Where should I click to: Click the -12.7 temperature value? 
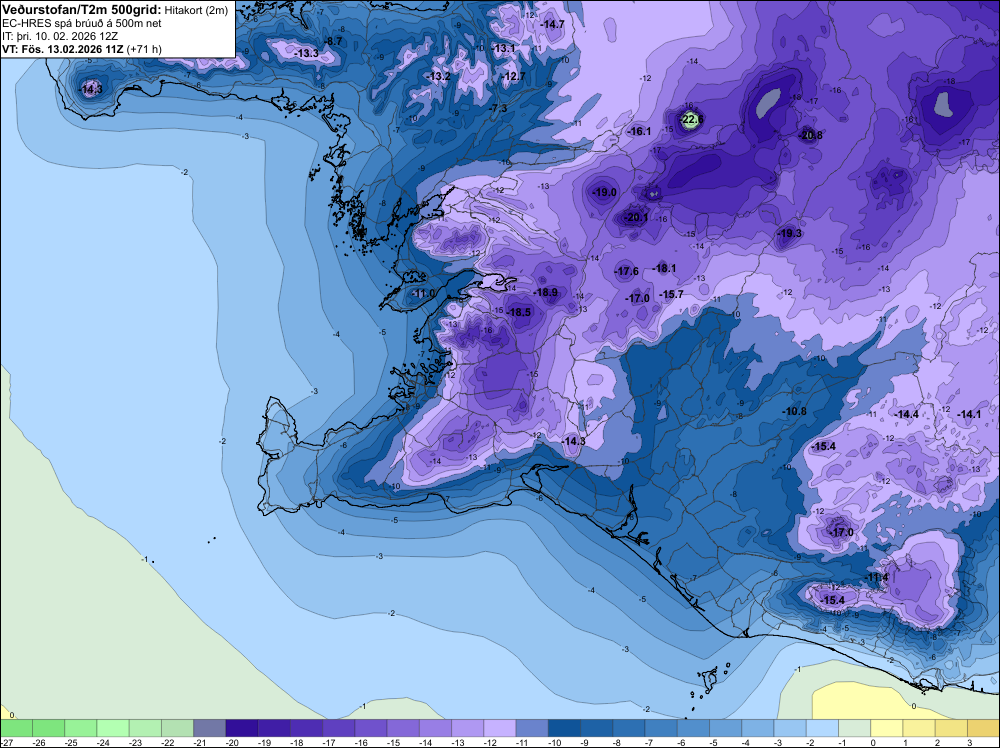514,77
